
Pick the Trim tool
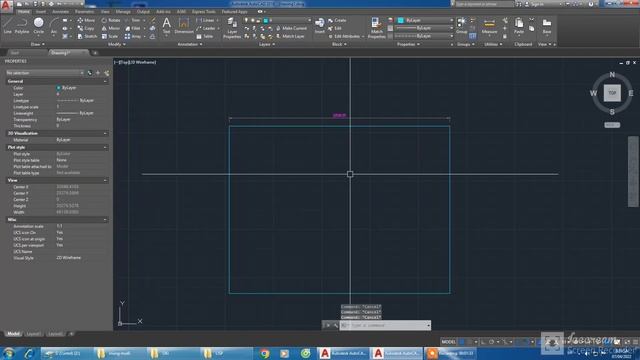[x=133, y=20]
